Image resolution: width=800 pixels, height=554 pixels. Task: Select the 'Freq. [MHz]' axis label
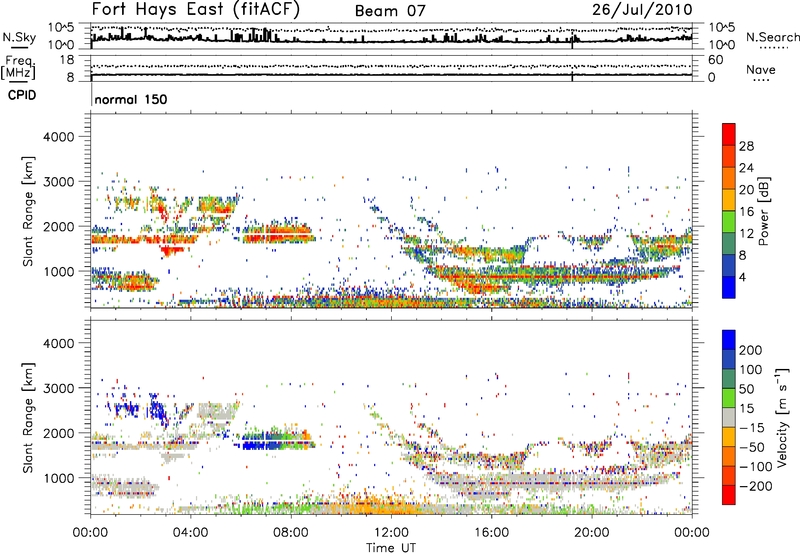18,67
